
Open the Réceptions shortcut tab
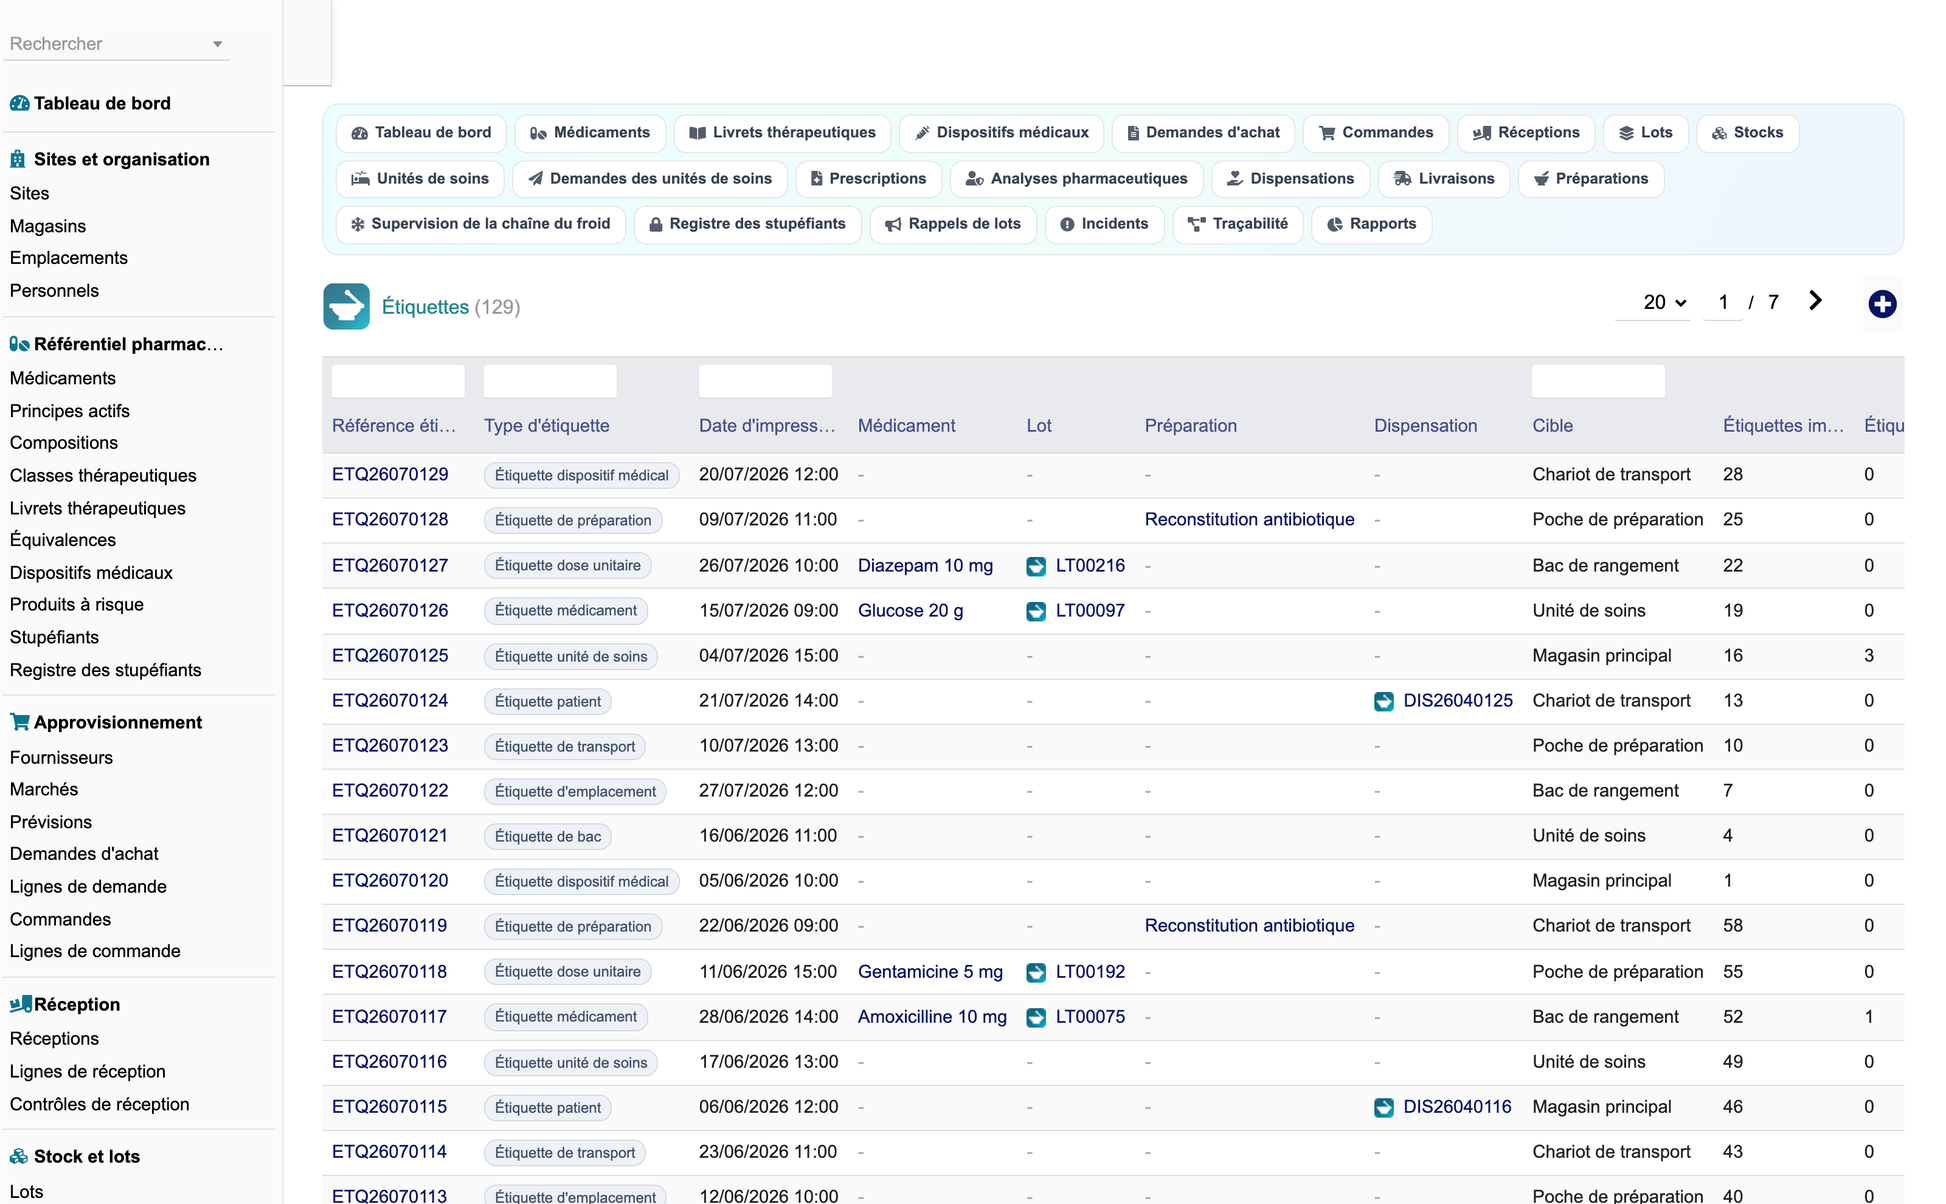[x=1526, y=133]
